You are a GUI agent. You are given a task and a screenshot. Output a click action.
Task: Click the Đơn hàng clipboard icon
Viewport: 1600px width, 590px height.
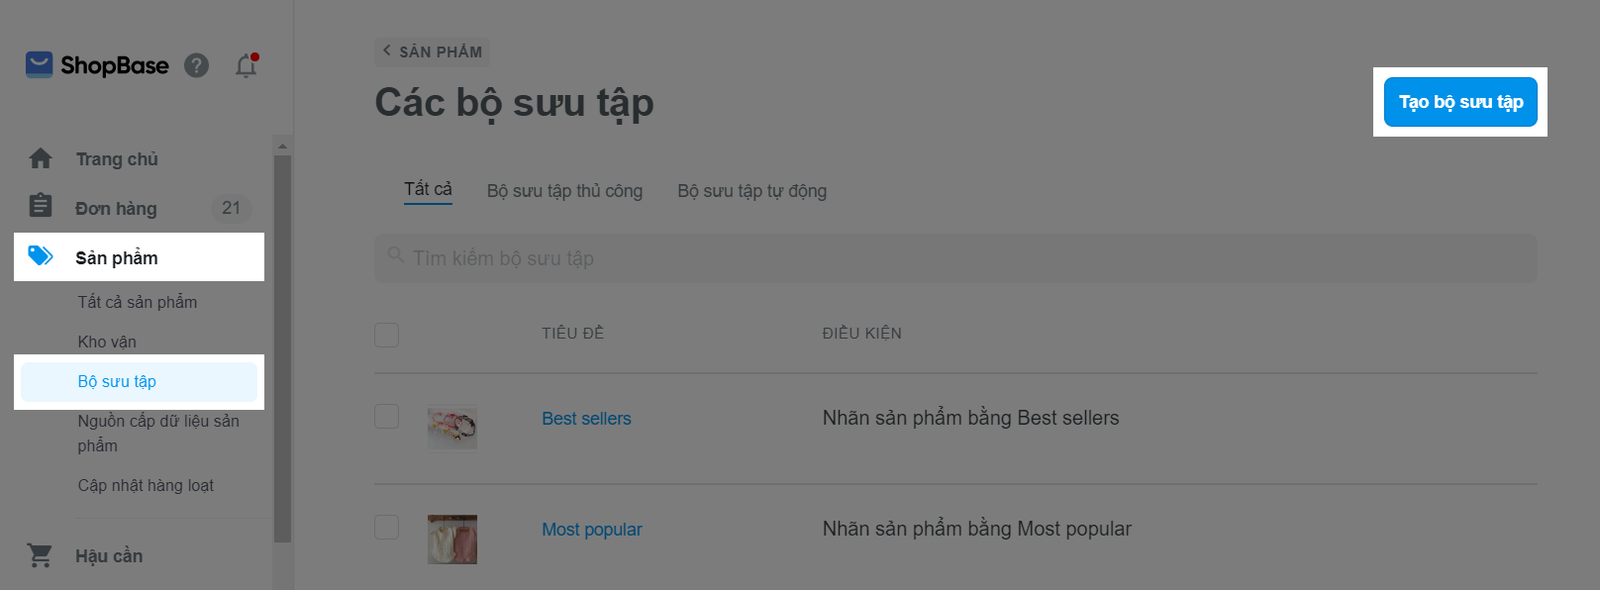pos(40,206)
